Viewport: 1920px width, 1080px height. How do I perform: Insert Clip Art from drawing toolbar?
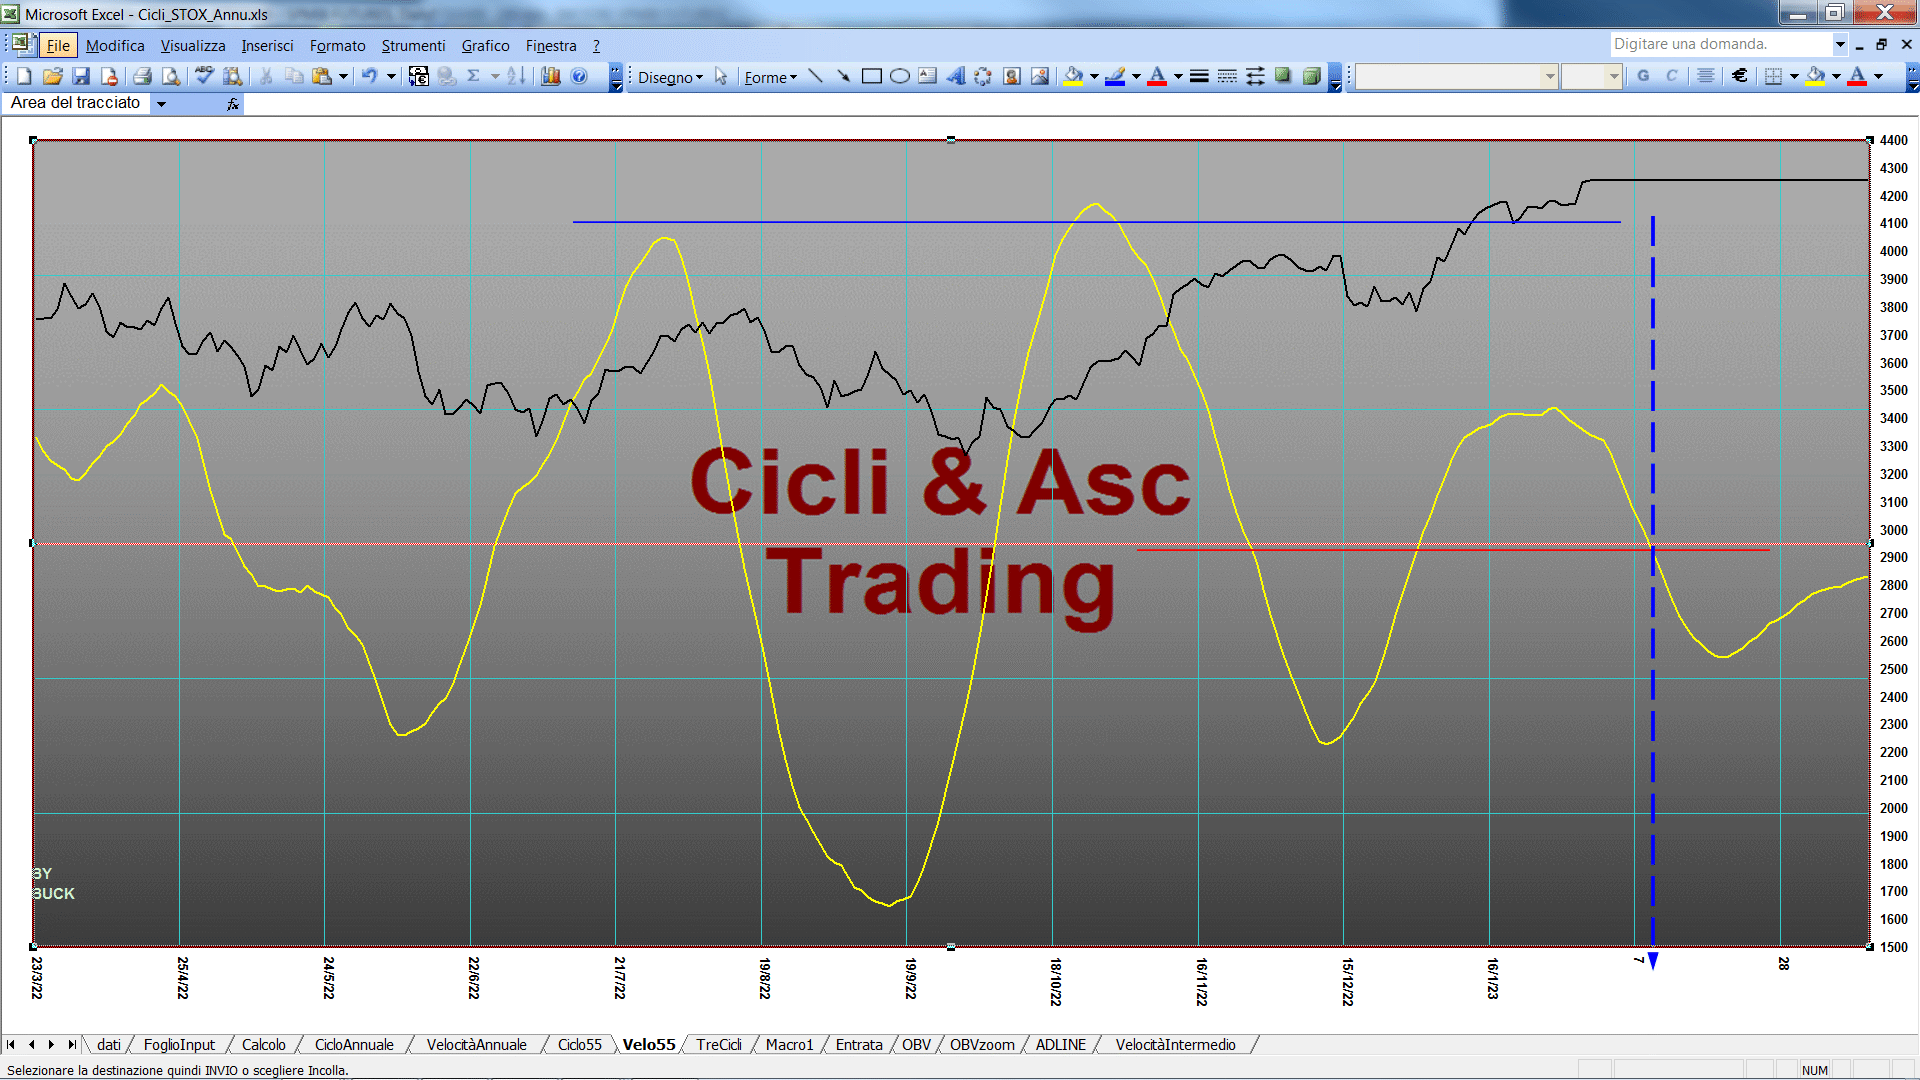pyautogui.click(x=1012, y=76)
